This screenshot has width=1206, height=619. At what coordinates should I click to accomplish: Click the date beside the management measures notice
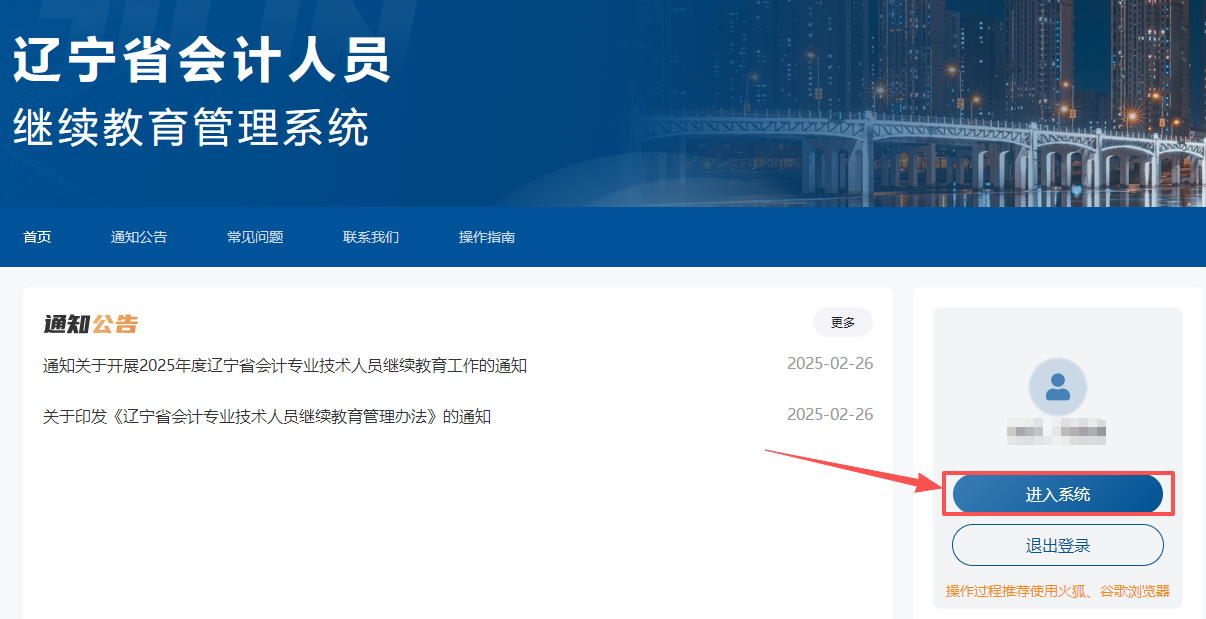click(831, 413)
